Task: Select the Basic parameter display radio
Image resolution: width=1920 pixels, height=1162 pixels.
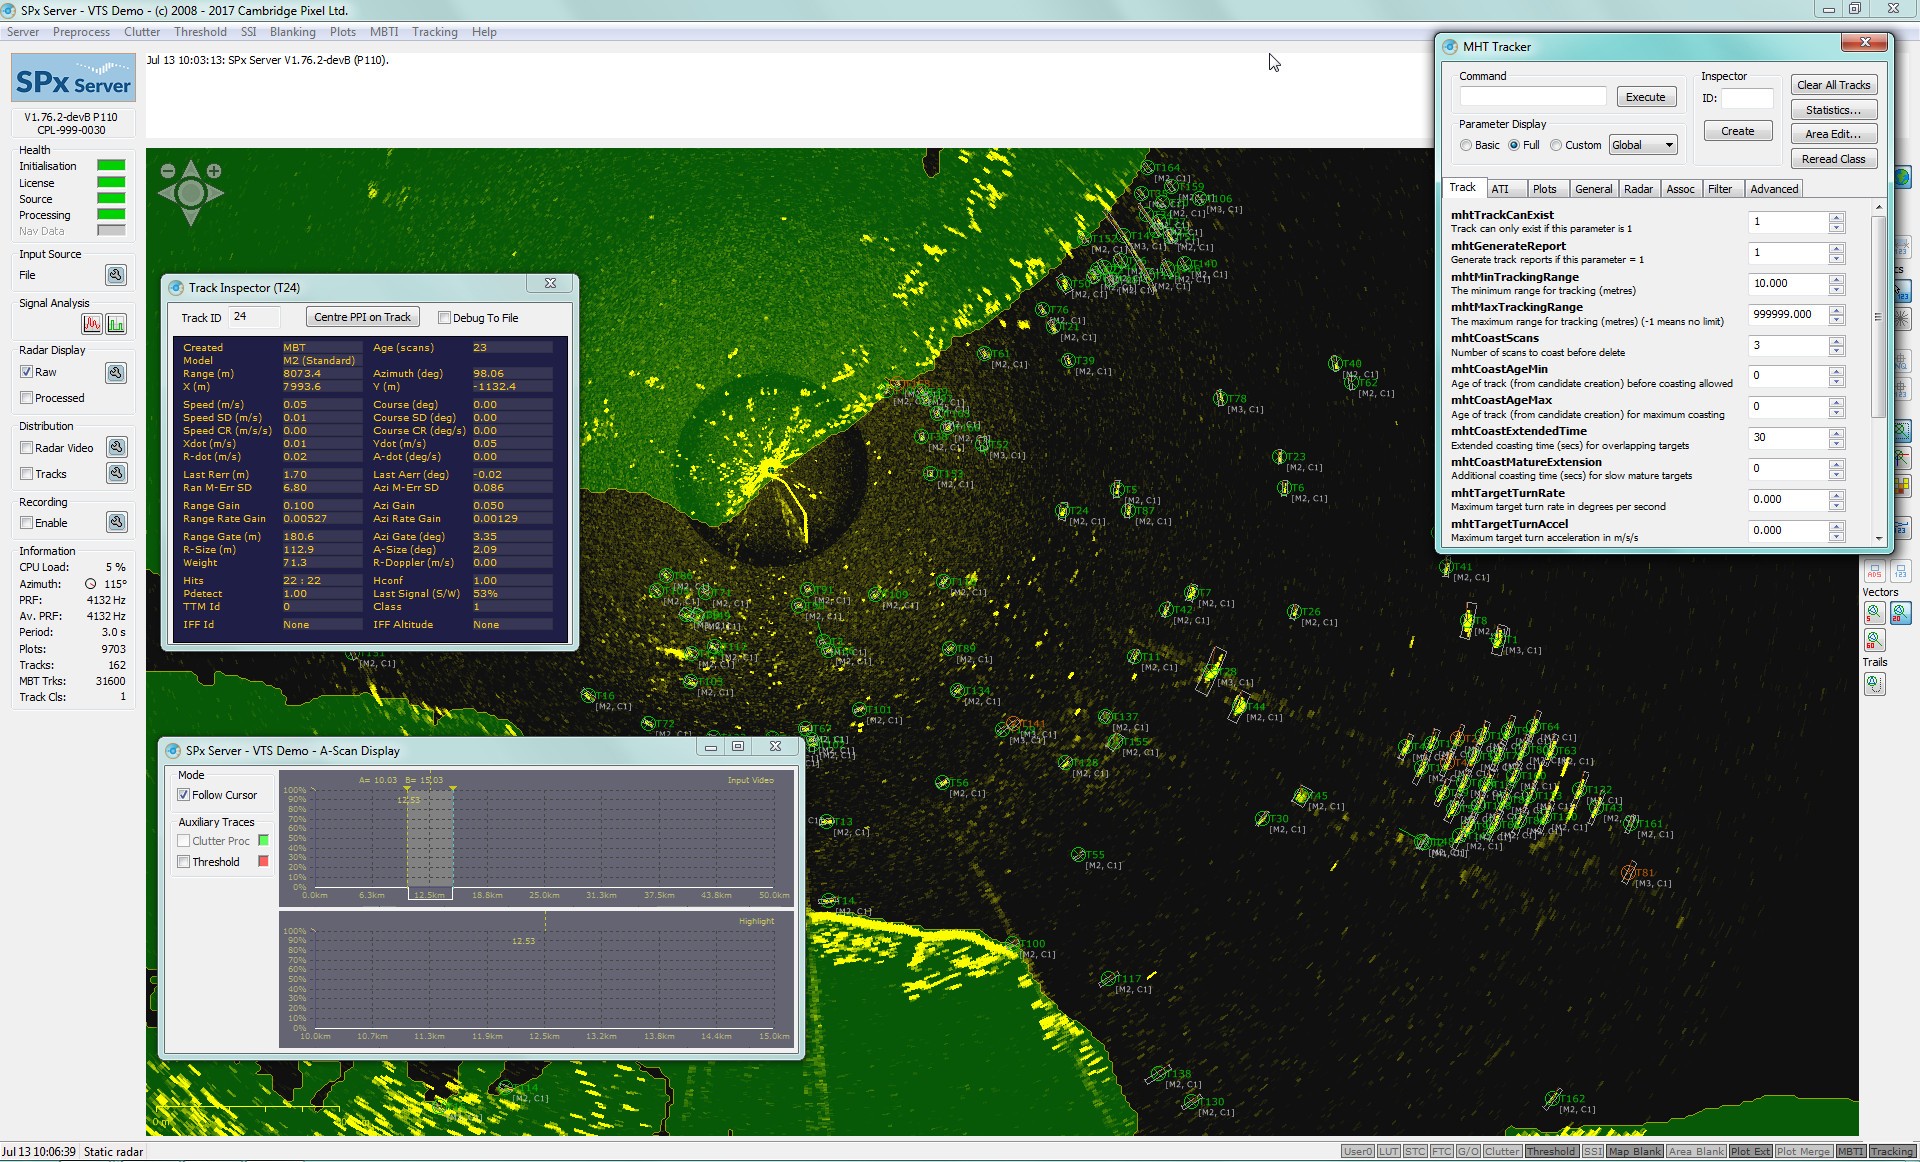Action: [x=1466, y=146]
